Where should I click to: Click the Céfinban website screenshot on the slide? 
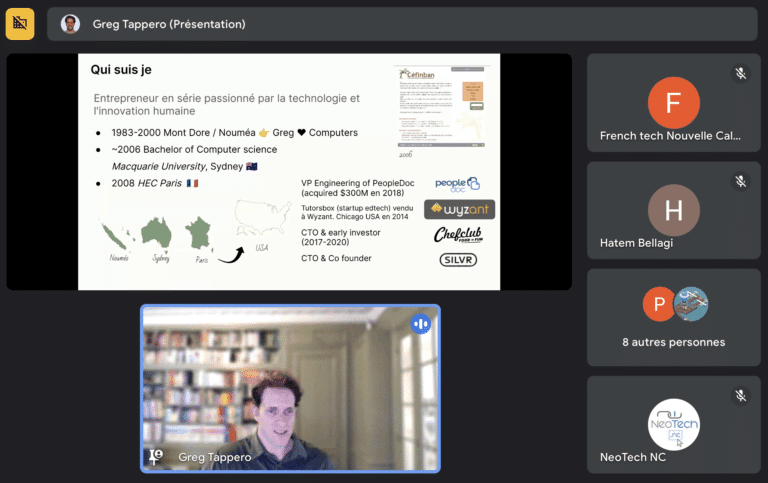pos(441,106)
